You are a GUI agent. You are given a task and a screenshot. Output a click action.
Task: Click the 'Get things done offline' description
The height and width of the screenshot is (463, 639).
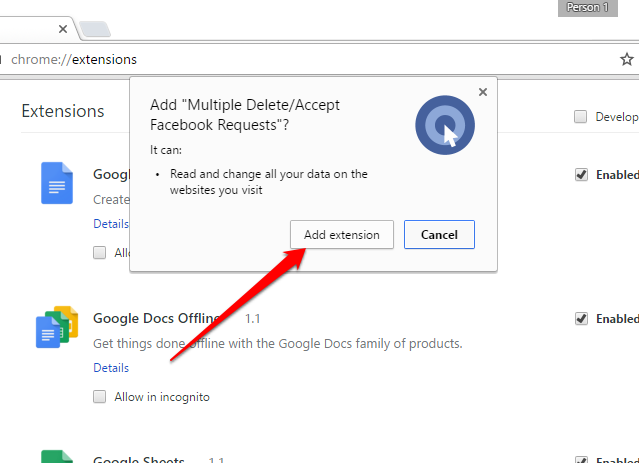(278, 344)
